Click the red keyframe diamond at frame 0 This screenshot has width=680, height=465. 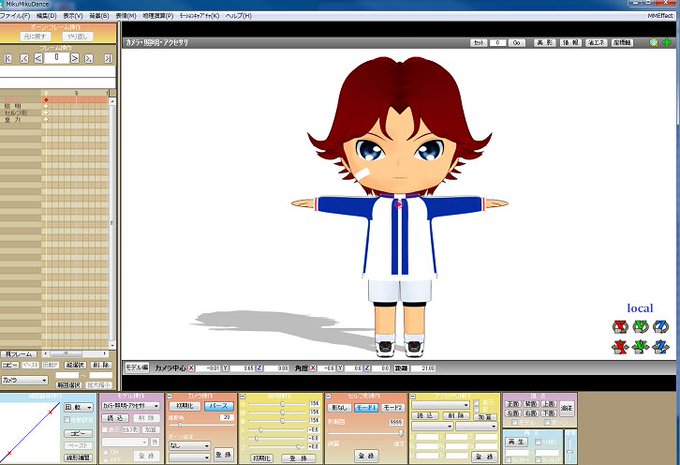click(x=46, y=100)
